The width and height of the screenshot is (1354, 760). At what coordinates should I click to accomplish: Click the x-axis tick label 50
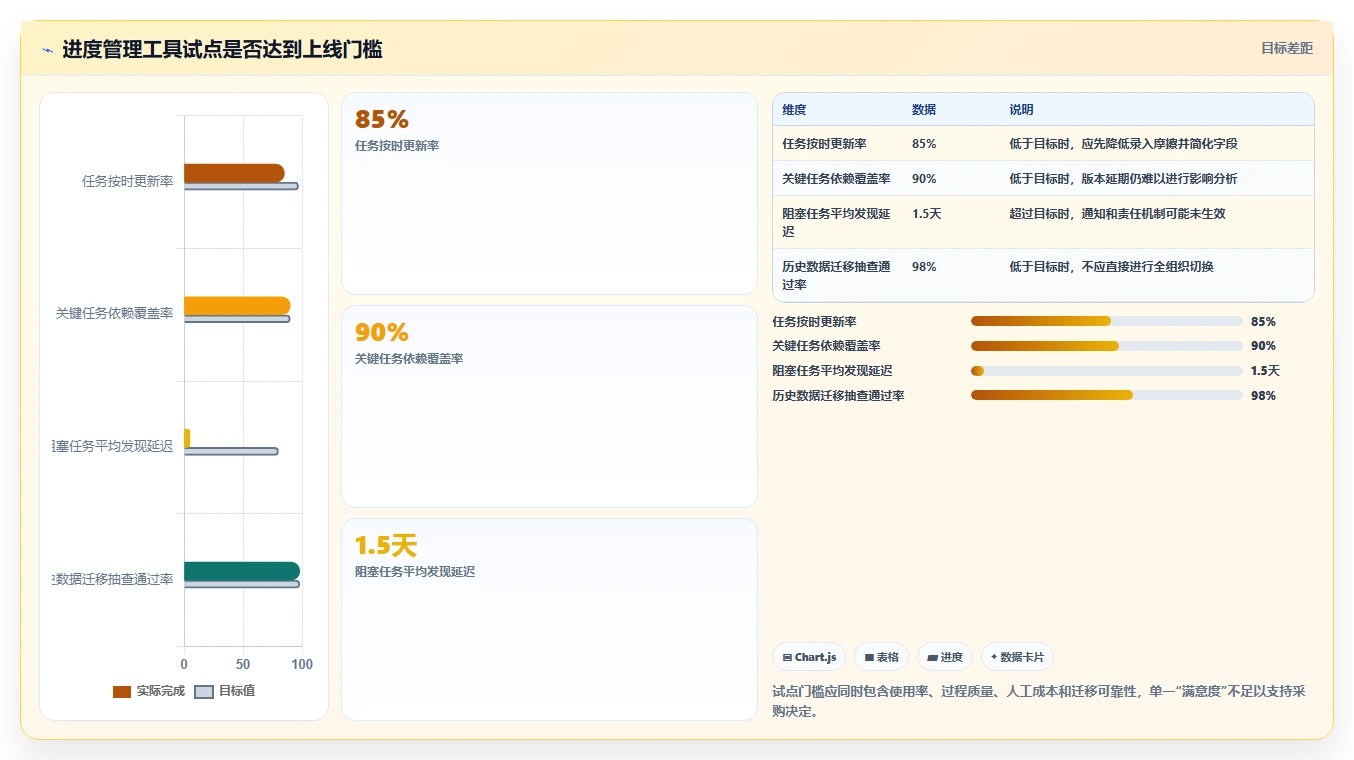point(243,665)
